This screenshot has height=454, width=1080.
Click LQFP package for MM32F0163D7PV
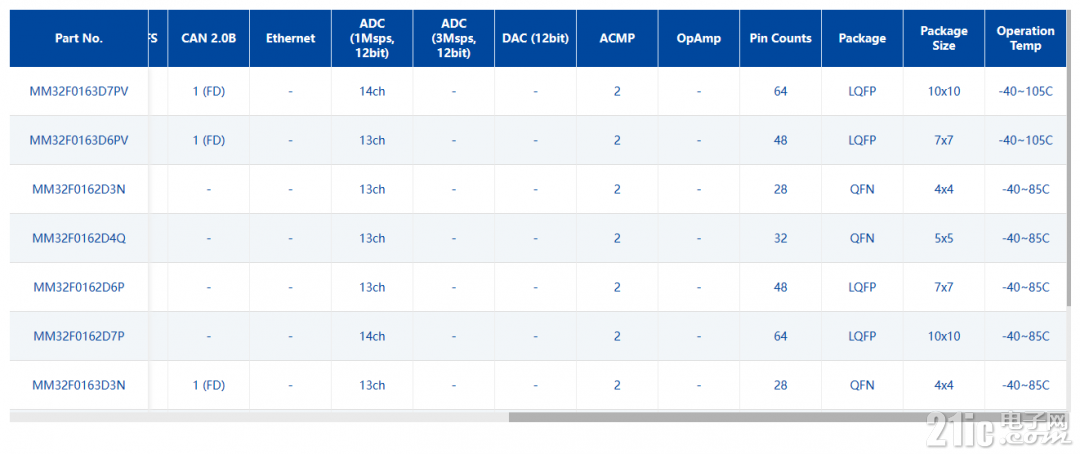pyautogui.click(x=862, y=91)
